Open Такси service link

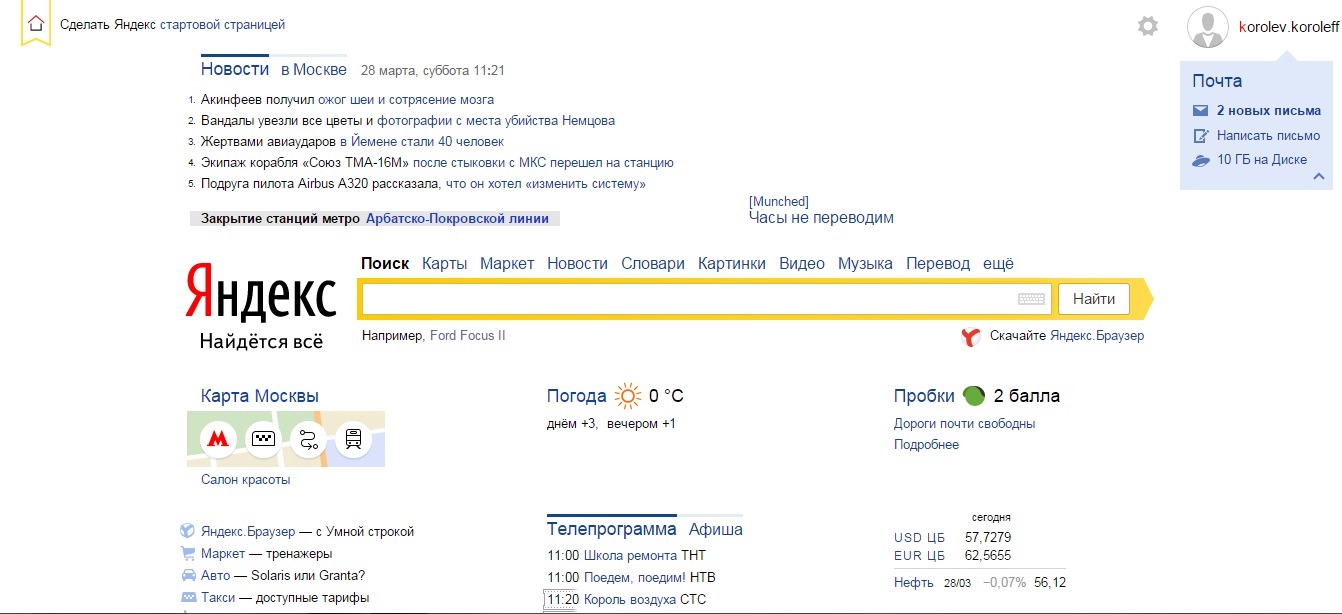click(218, 598)
